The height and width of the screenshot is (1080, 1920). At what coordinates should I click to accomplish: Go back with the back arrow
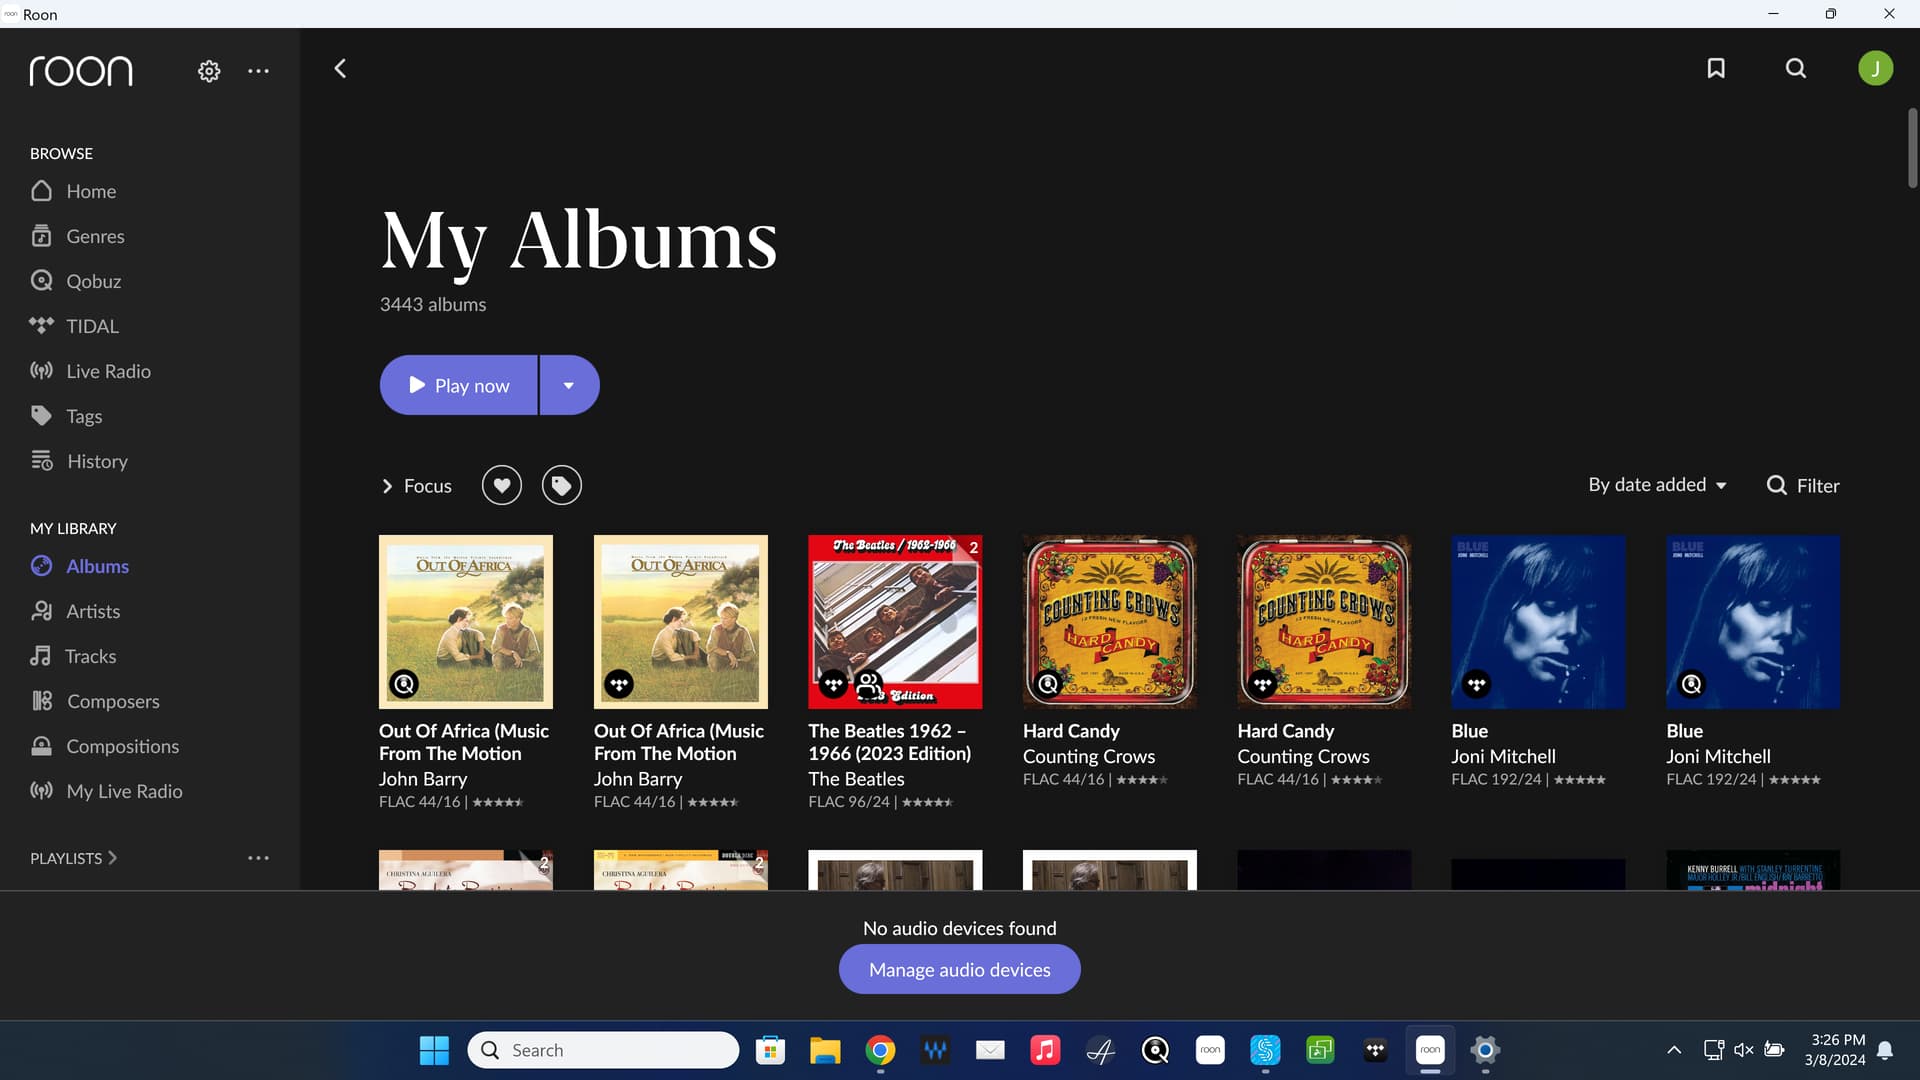tap(340, 68)
